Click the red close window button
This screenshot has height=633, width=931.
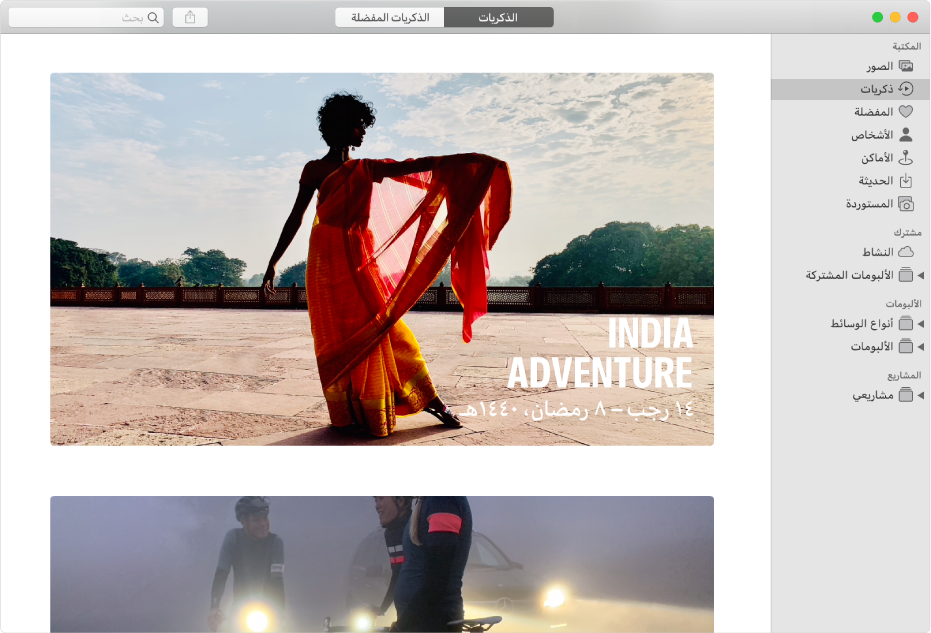913,17
